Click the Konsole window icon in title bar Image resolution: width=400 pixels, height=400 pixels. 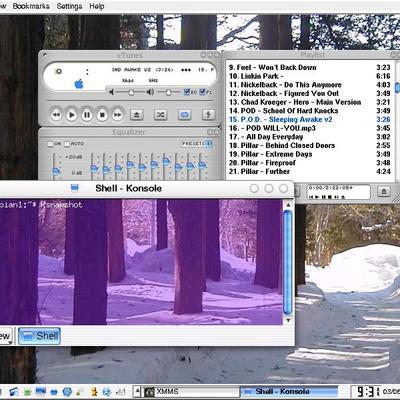(x=75, y=188)
